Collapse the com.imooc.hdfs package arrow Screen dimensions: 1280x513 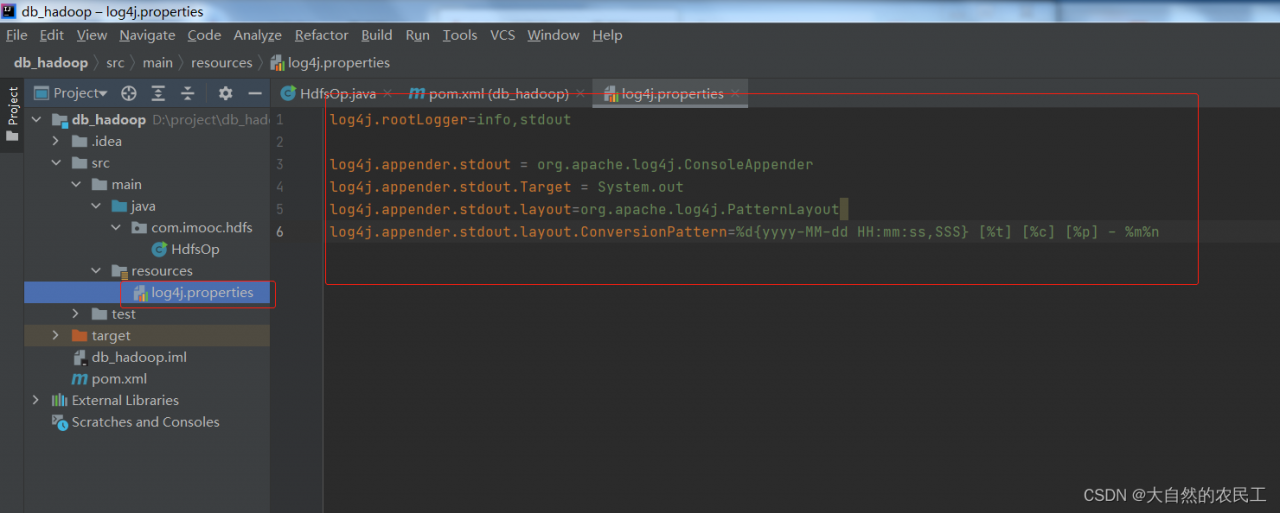point(117,228)
